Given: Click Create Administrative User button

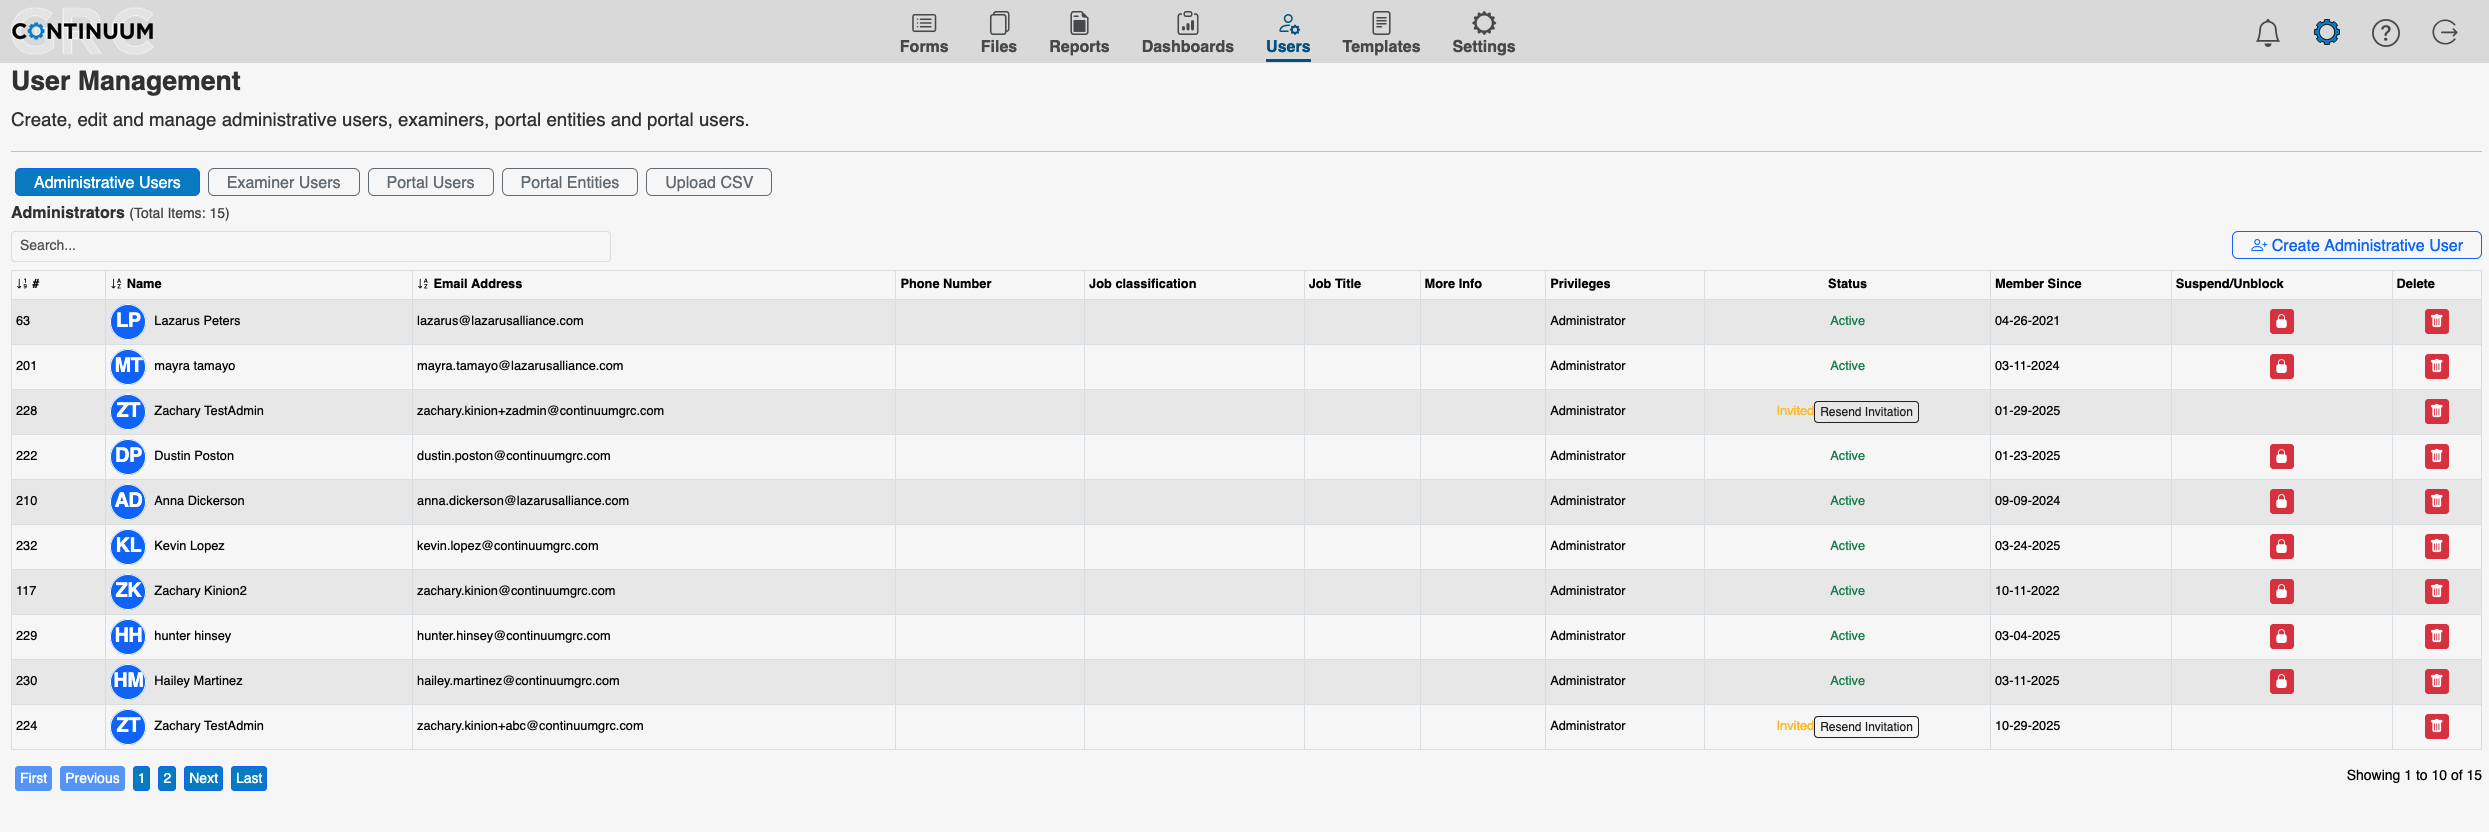Looking at the screenshot, I should coord(2356,245).
